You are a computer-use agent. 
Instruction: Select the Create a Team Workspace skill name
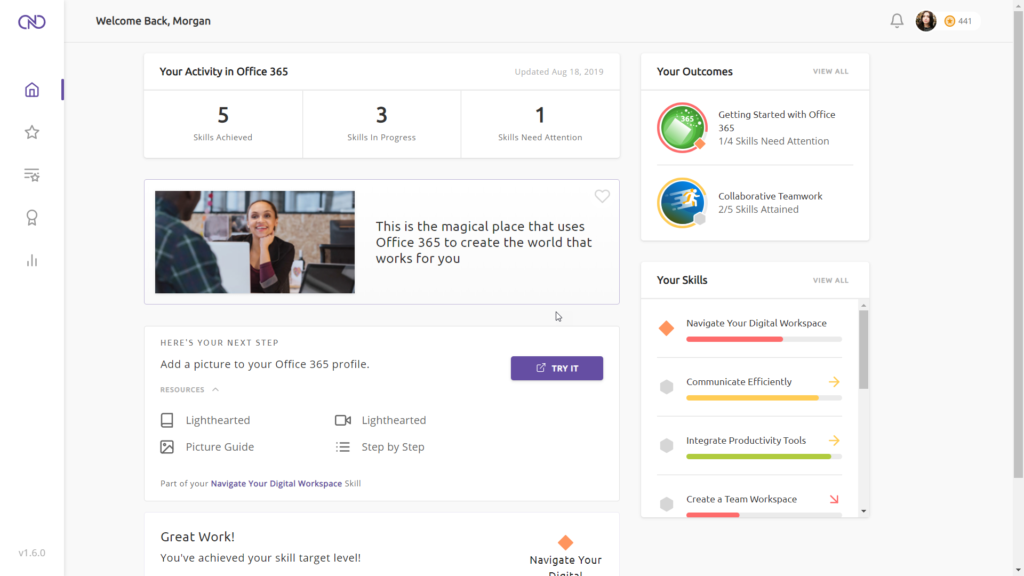tap(741, 500)
